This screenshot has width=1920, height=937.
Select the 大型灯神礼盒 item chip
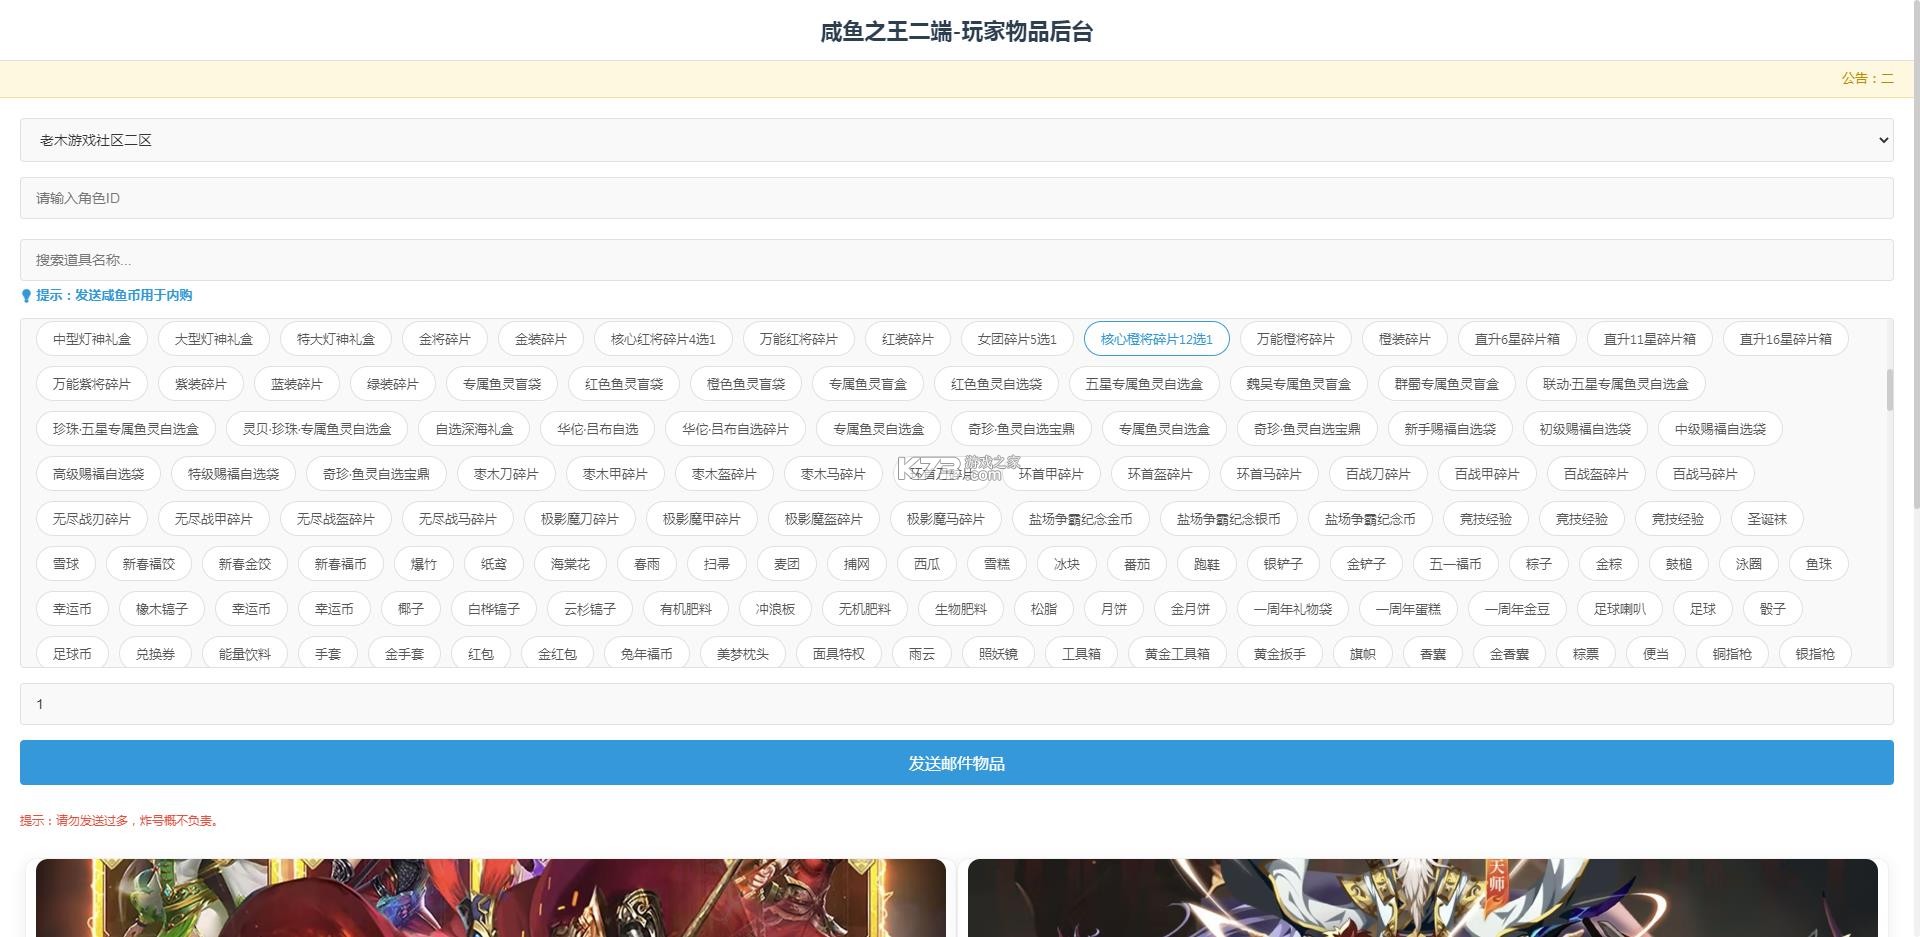(214, 339)
